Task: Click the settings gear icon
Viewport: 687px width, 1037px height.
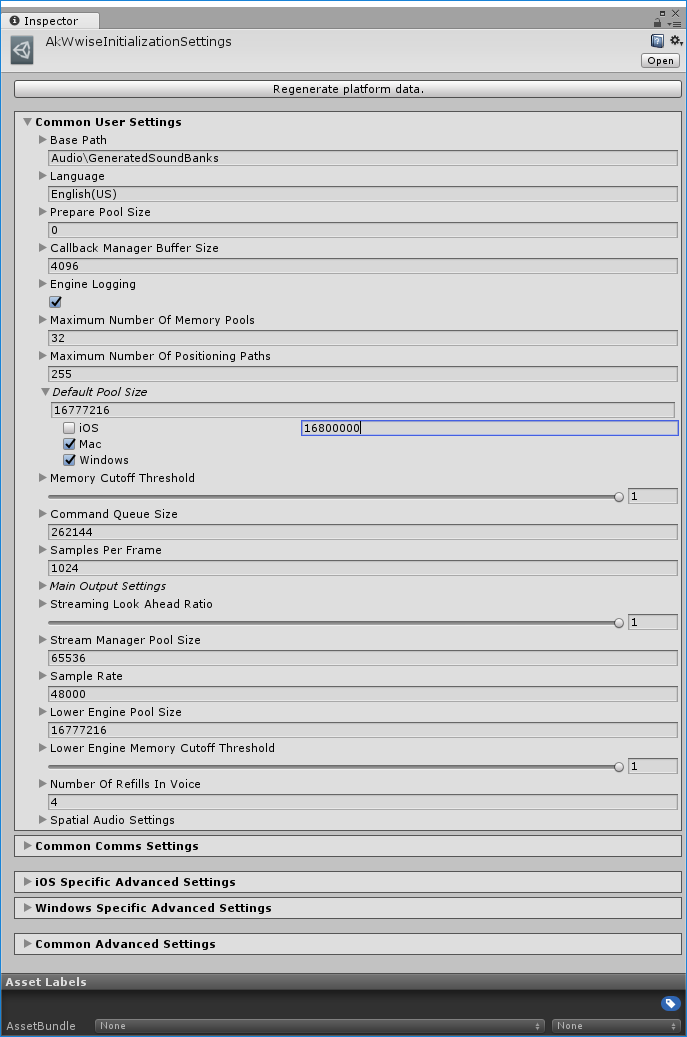Action: (675, 41)
